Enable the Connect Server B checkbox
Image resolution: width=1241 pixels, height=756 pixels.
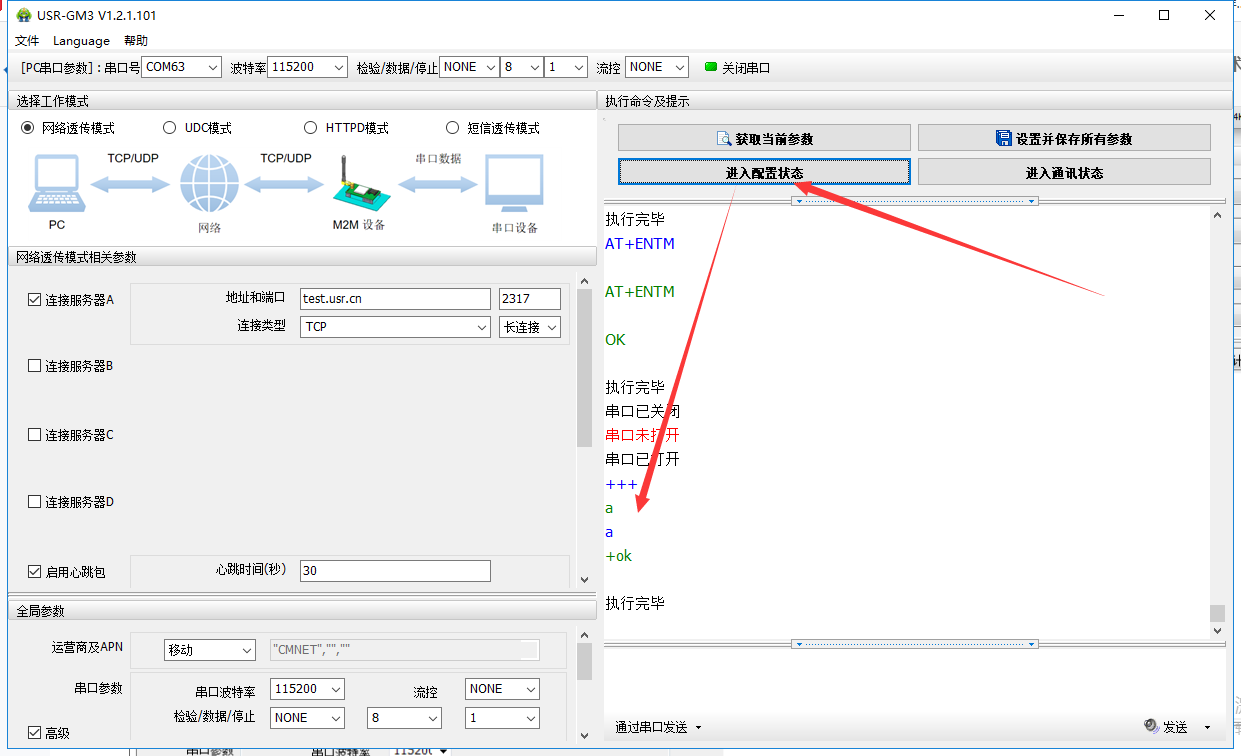point(35,366)
